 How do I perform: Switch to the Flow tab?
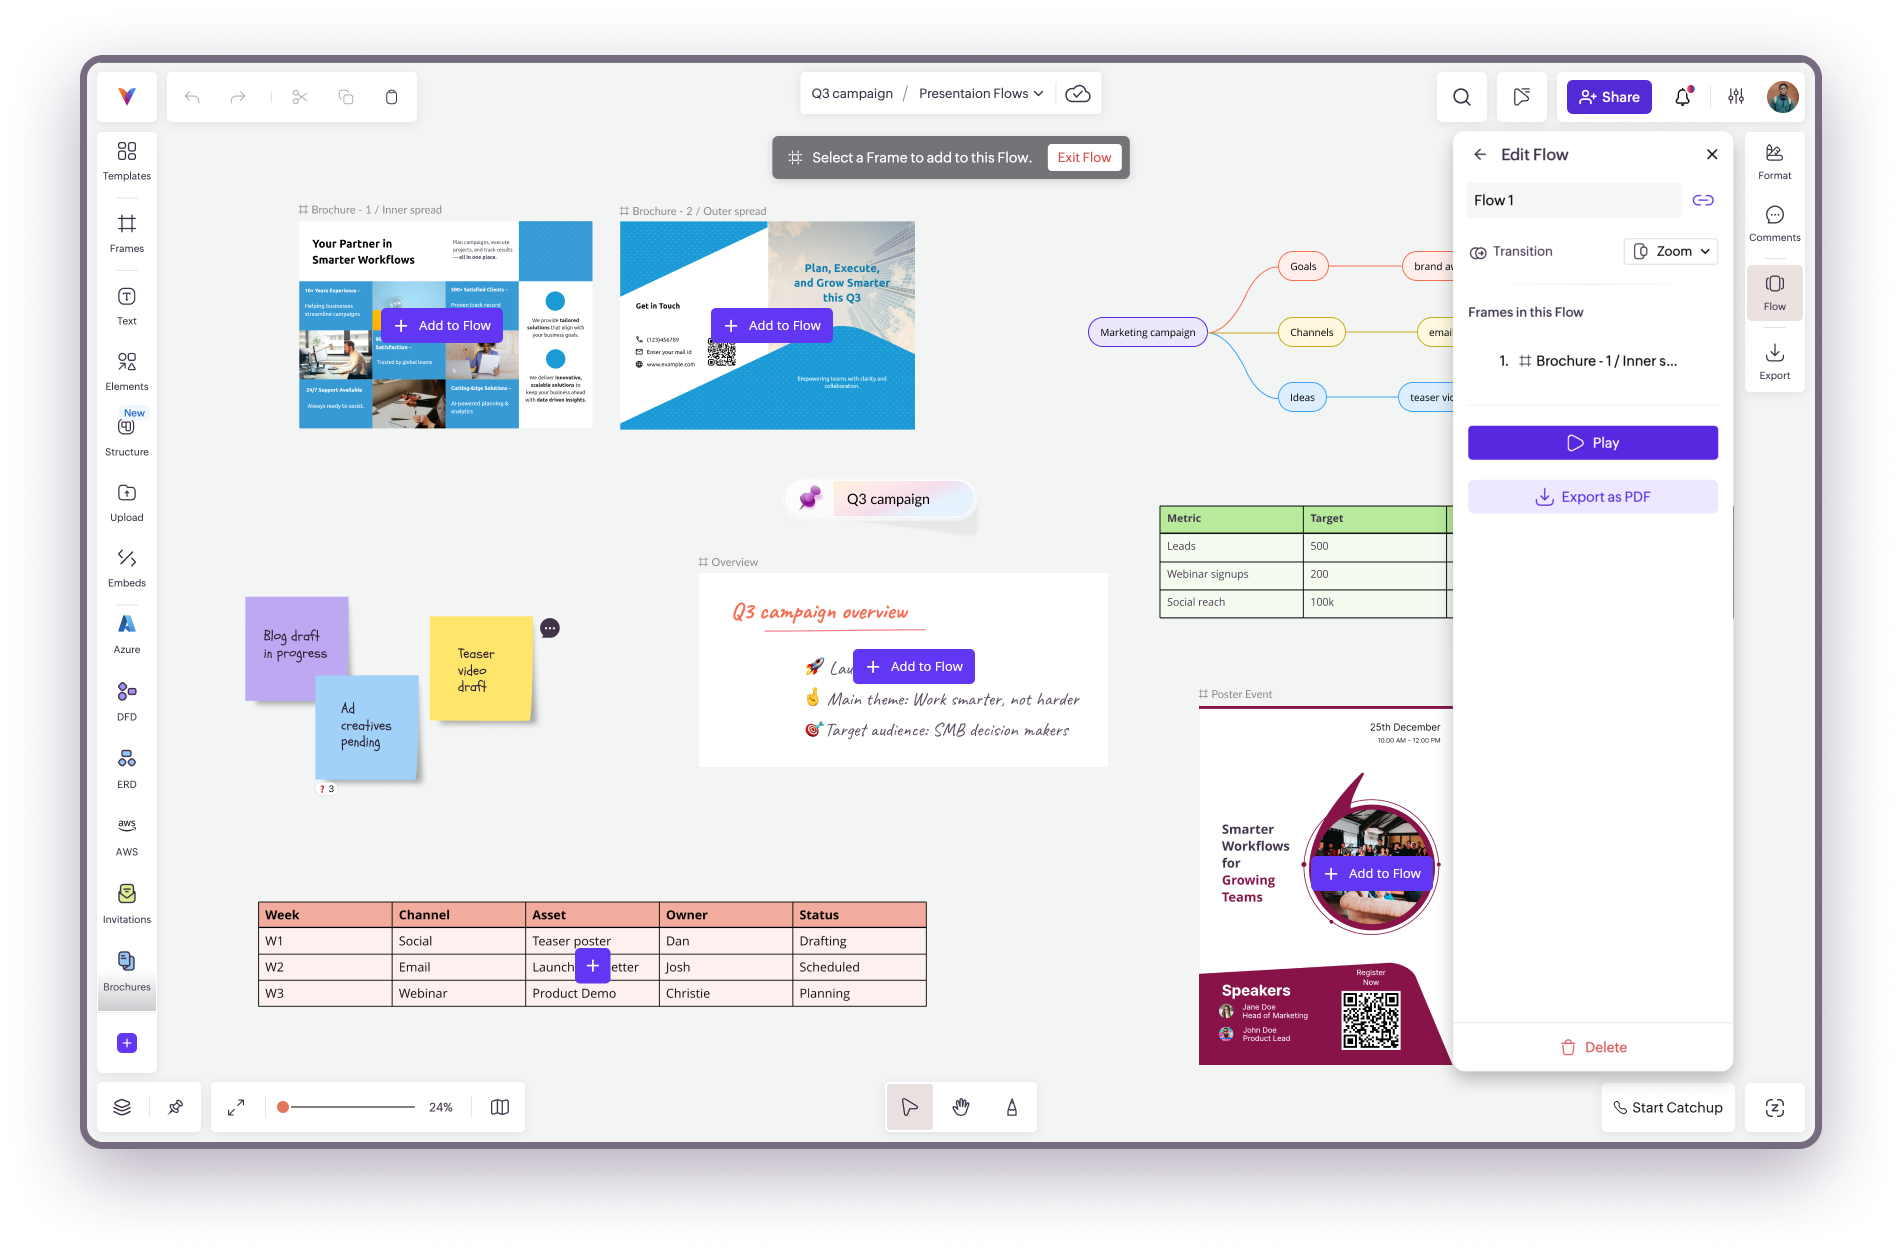click(1775, 293)
